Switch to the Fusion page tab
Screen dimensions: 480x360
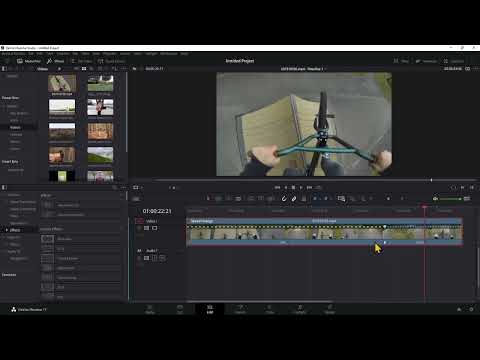240,309
